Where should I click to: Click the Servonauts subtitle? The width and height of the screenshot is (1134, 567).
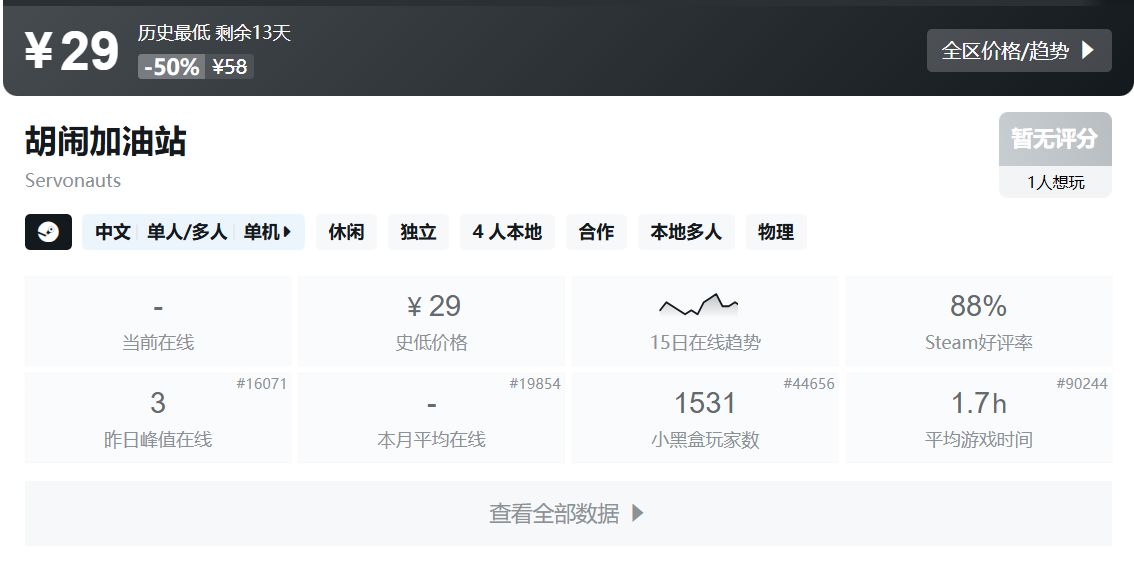click(73, 180)
